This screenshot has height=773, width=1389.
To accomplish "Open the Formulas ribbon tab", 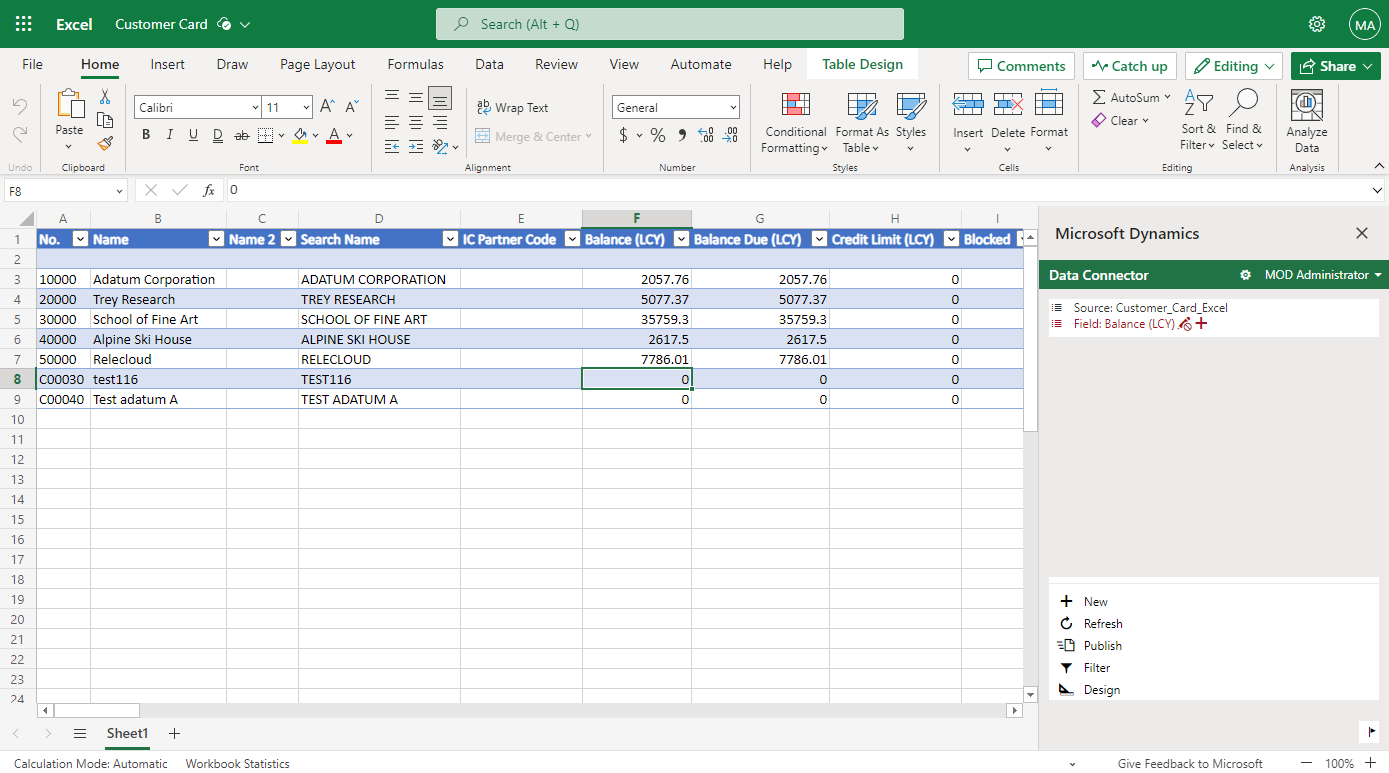I will click(415, 63).
